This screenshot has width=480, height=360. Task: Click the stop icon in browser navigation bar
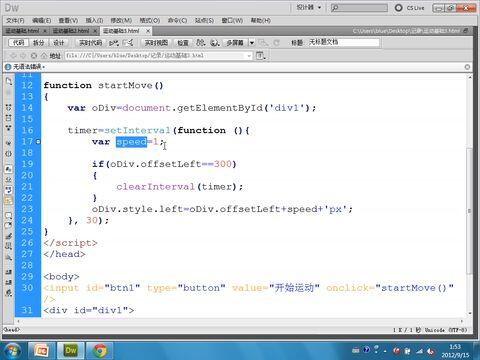click(33, 56)
